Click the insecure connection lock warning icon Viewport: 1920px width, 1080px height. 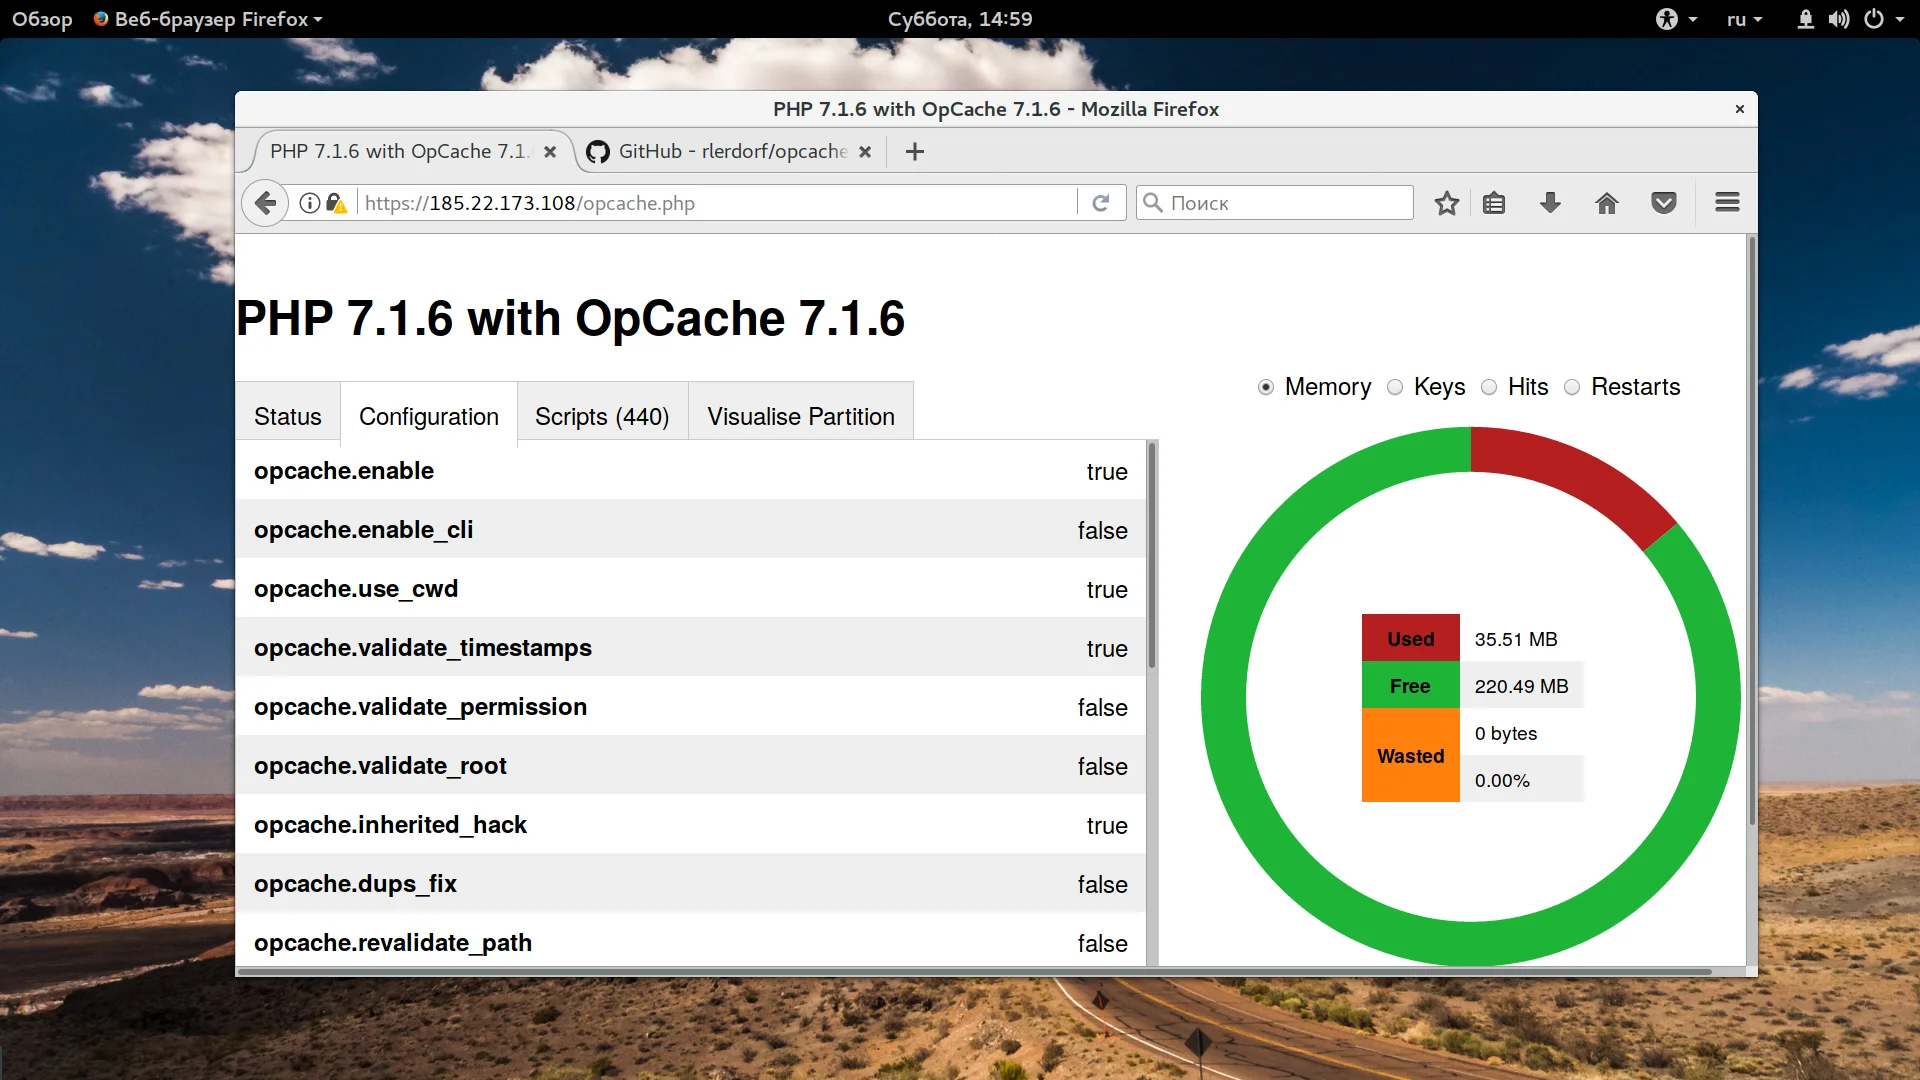coord(336,203)
